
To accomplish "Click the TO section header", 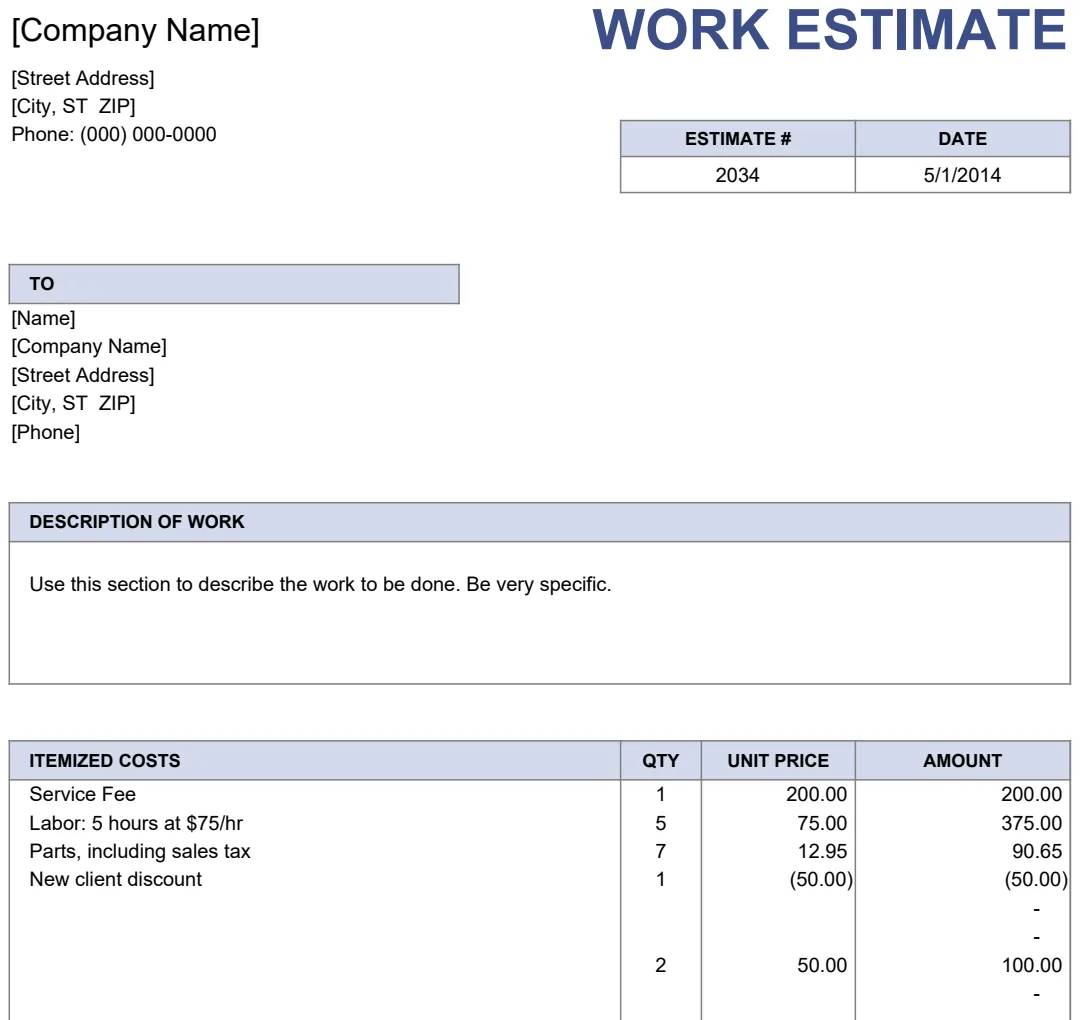I will (x=234, y=284).
